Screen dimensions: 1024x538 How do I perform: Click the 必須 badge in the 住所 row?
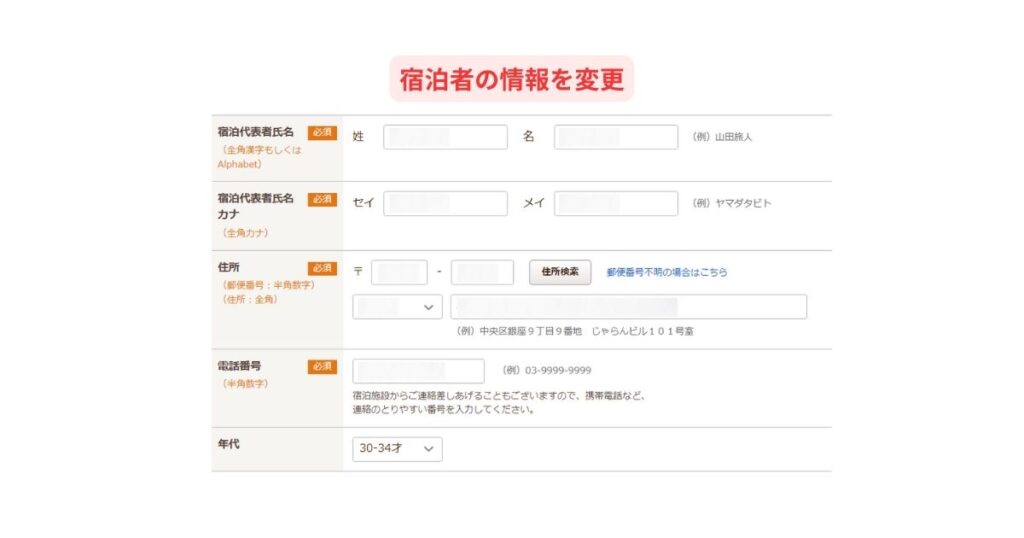pyautogui.click(x=322, y=268)
